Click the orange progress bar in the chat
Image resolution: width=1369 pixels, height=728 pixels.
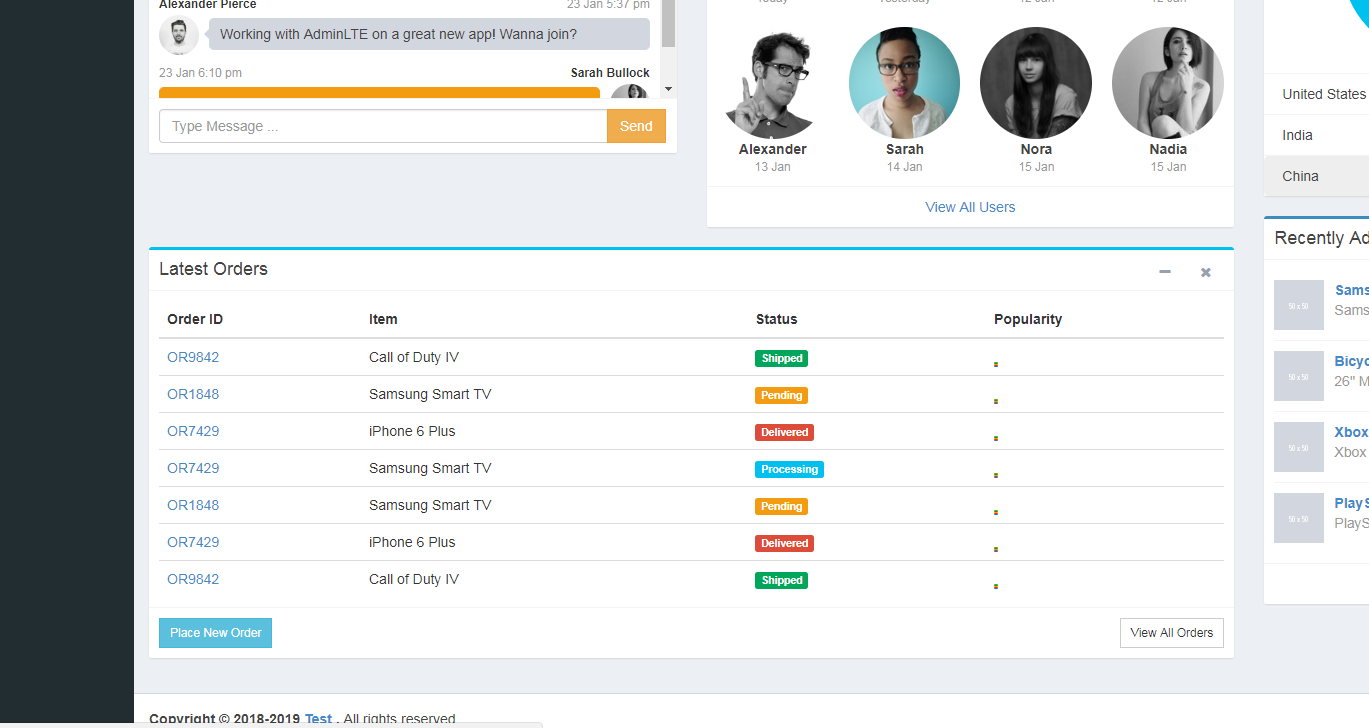click(380, 91)
